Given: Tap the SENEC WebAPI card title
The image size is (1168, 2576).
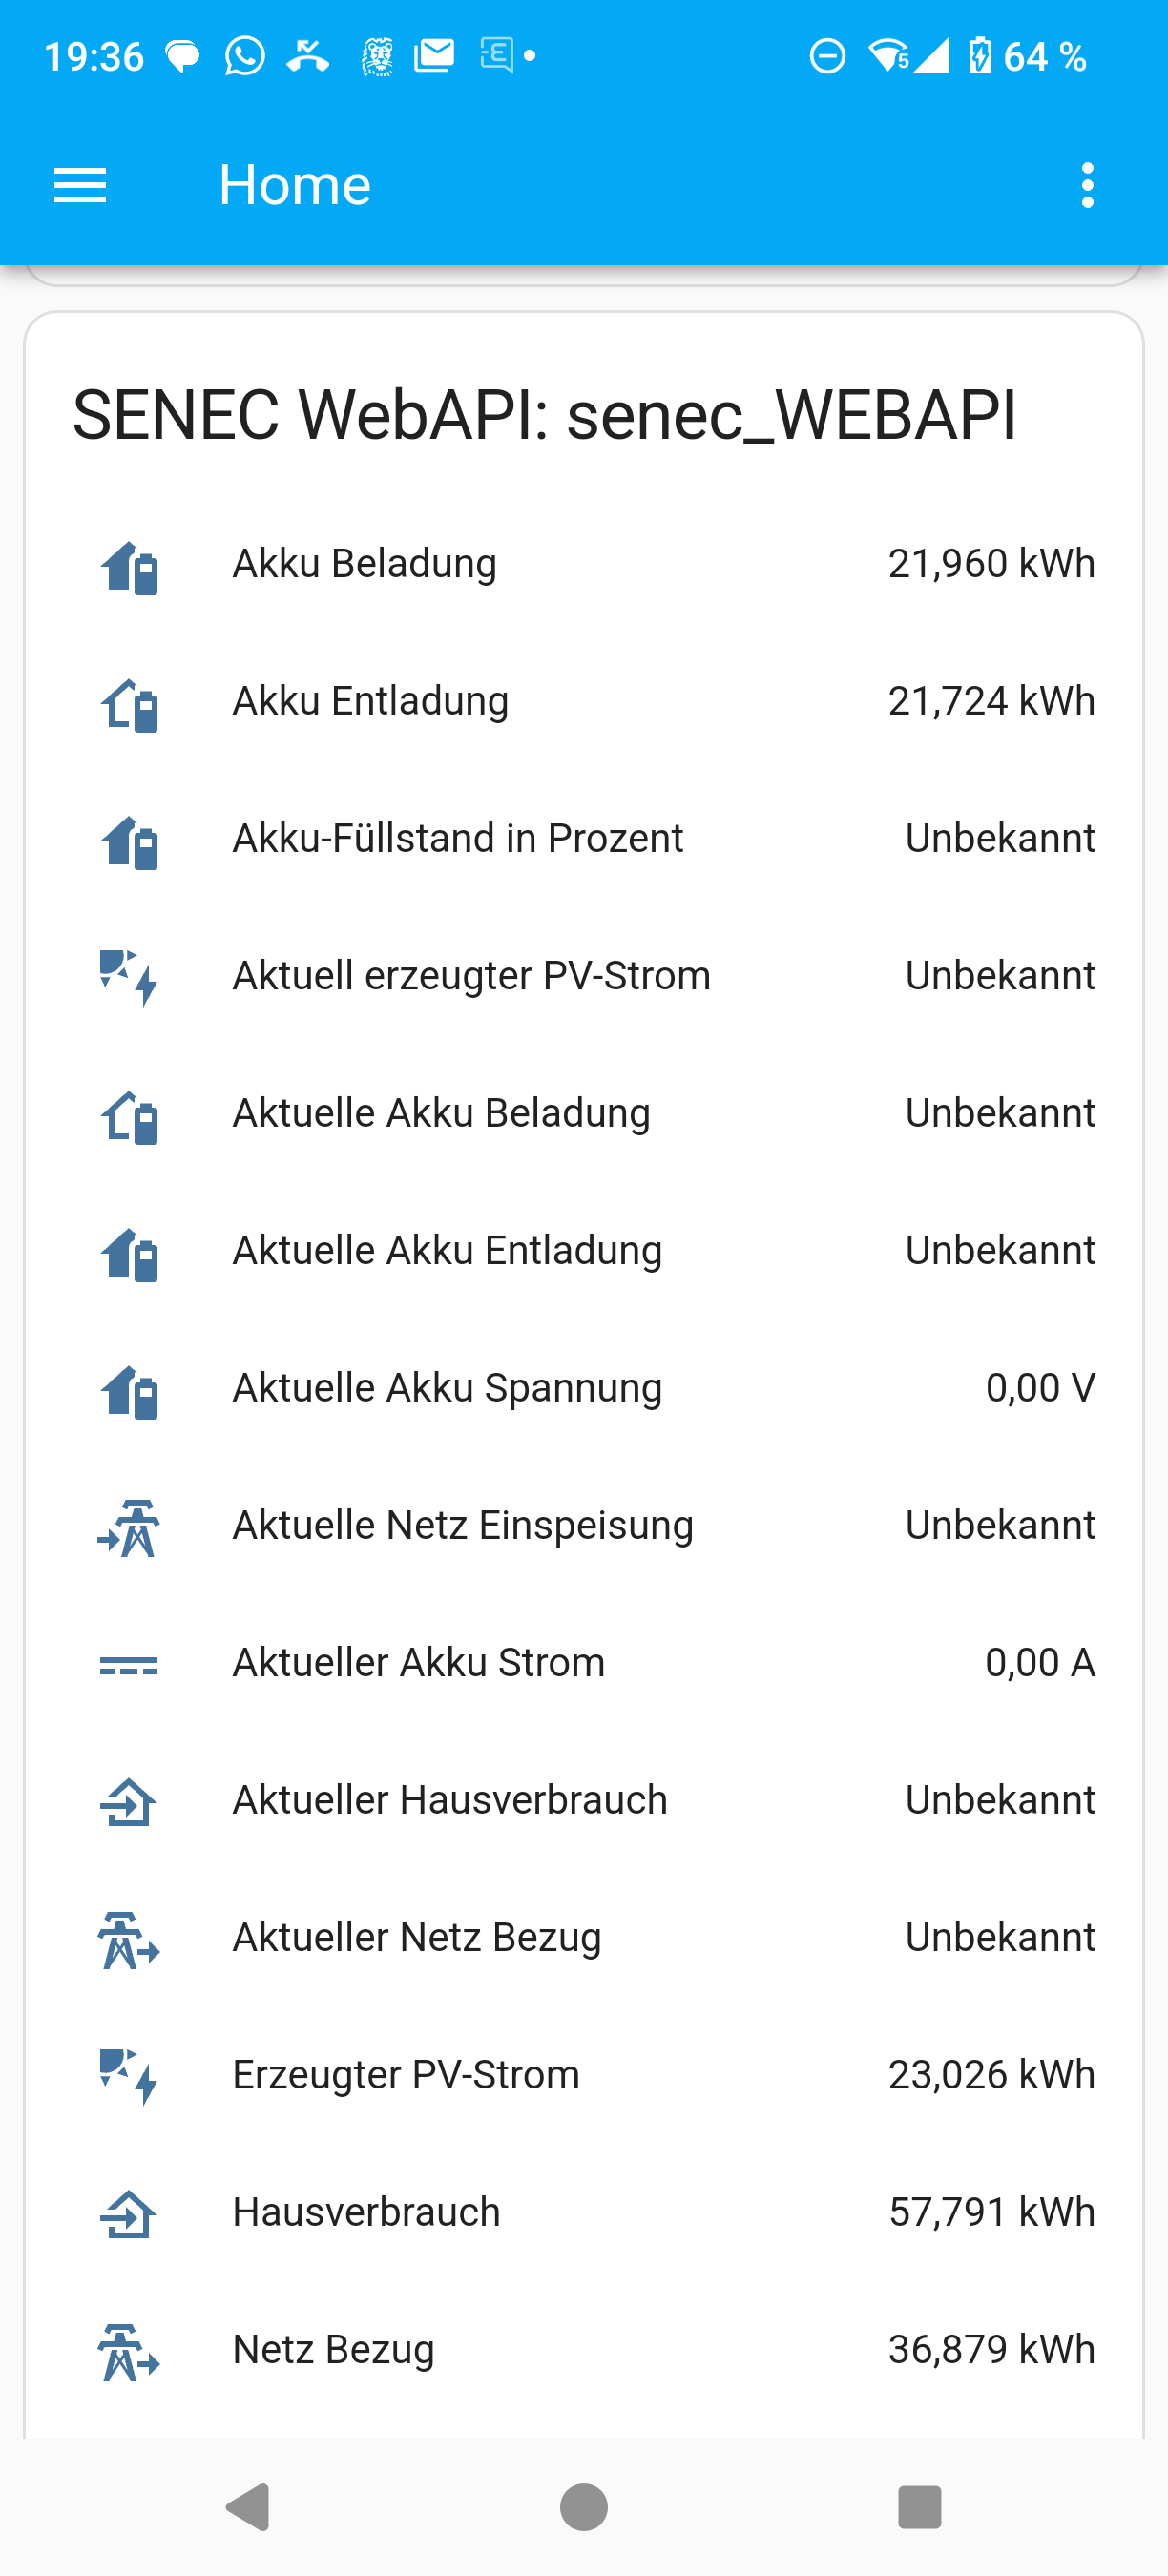Looking at the screenshot, I should pos(544,415).
